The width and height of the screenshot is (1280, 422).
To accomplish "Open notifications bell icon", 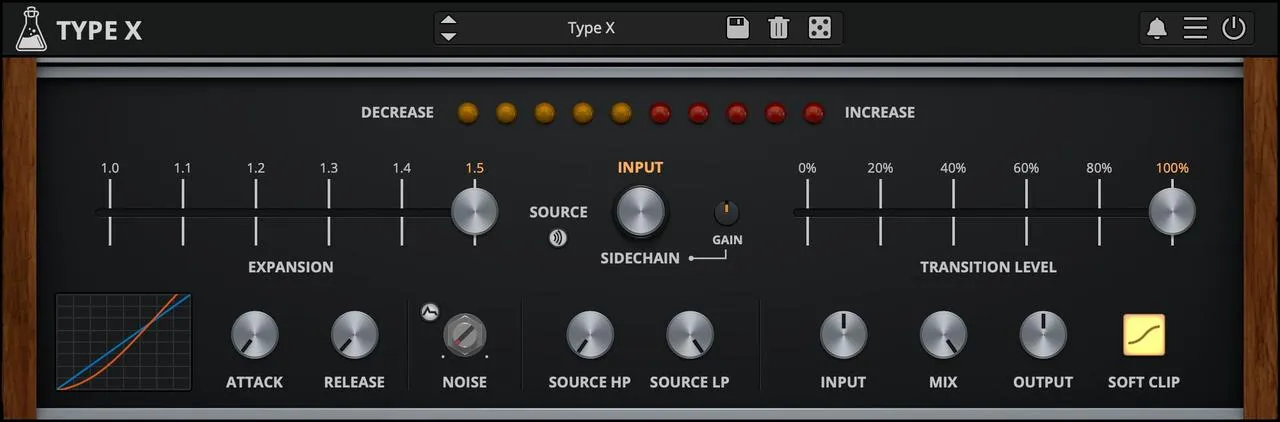I will (x=1157, y=28).
